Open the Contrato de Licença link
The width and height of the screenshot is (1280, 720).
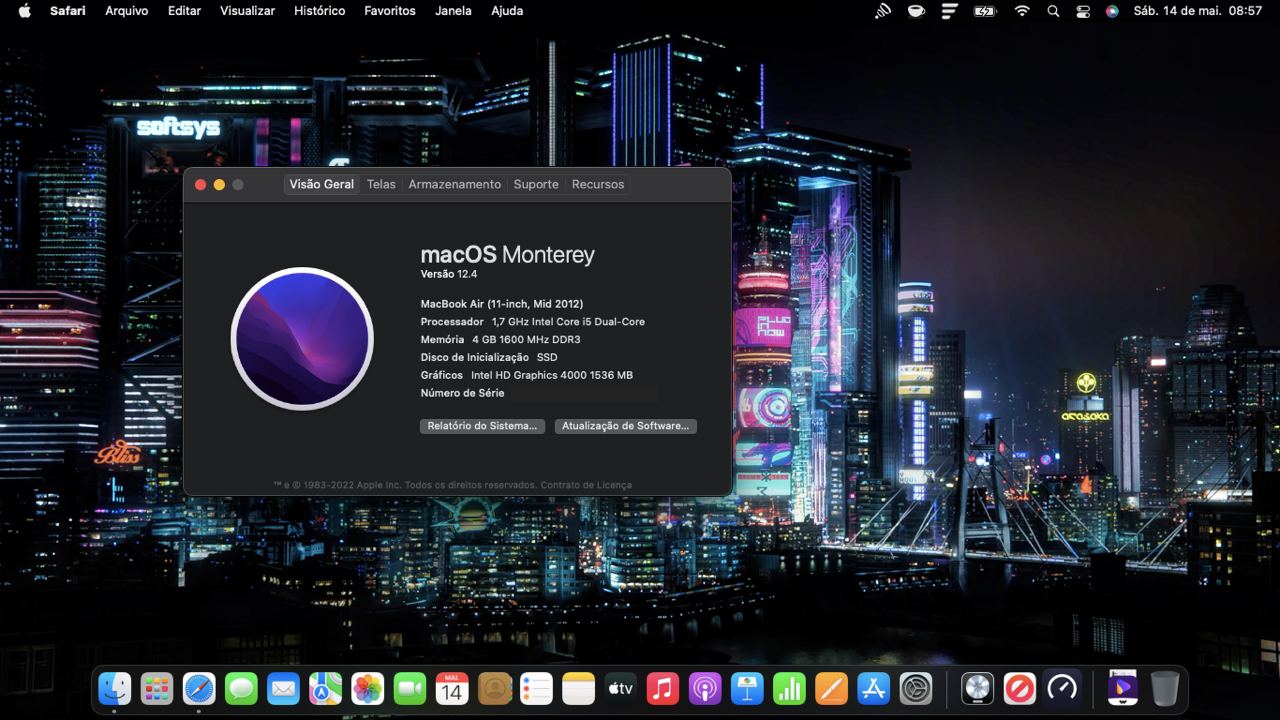(x=586, y=485)
